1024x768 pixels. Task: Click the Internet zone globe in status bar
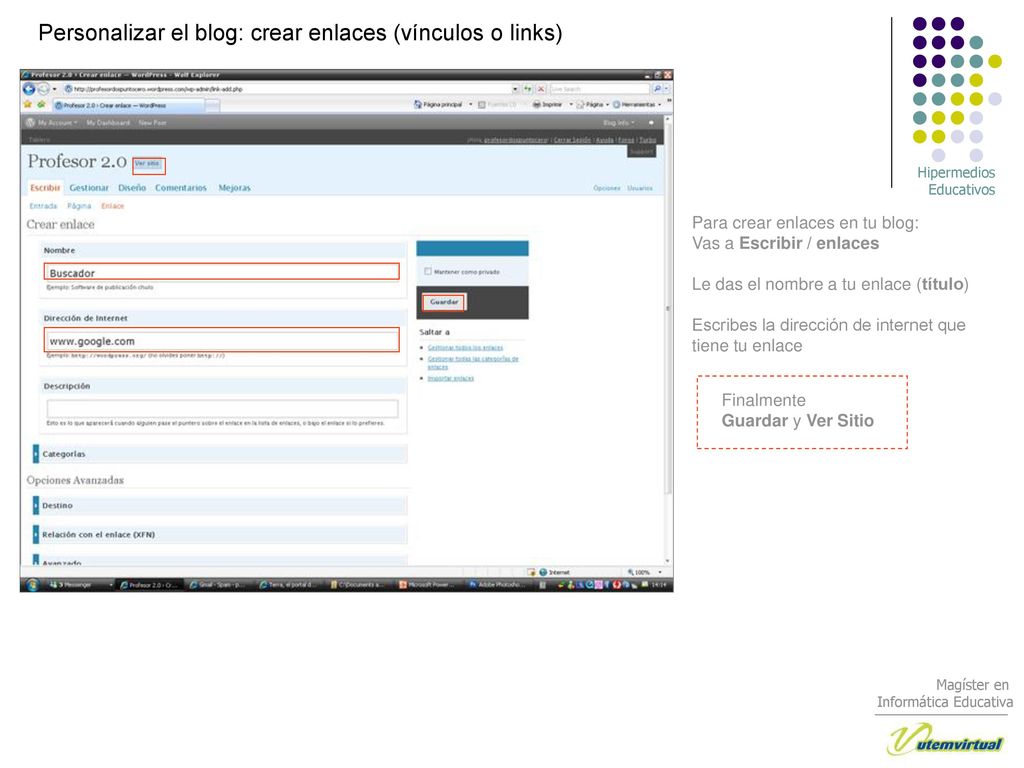click(x=543, y=572)
